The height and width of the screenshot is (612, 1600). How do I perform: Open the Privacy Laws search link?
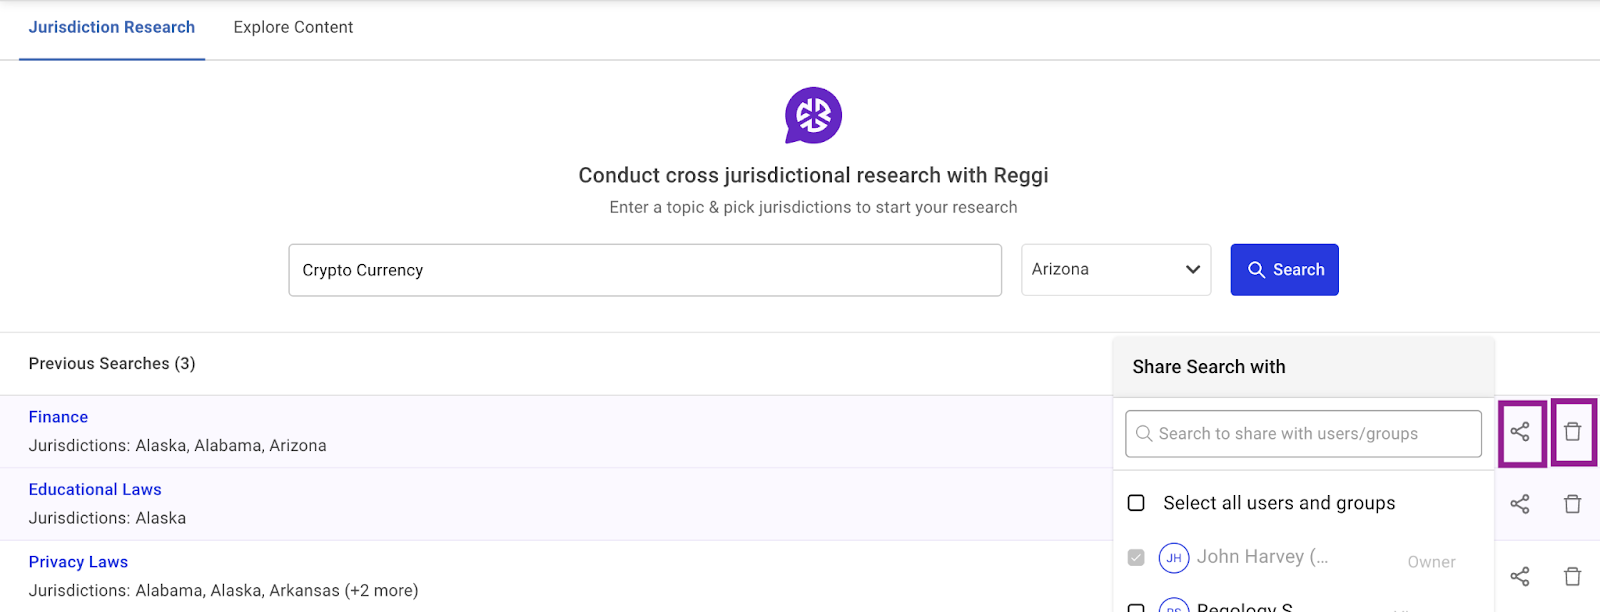[x=78, y=562]
